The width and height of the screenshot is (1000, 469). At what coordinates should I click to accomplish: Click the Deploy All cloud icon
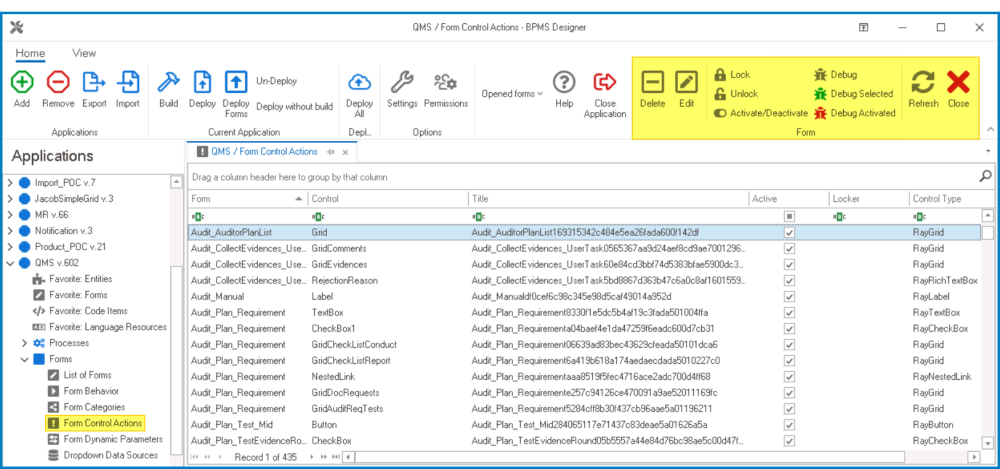[x=360, y=82]
